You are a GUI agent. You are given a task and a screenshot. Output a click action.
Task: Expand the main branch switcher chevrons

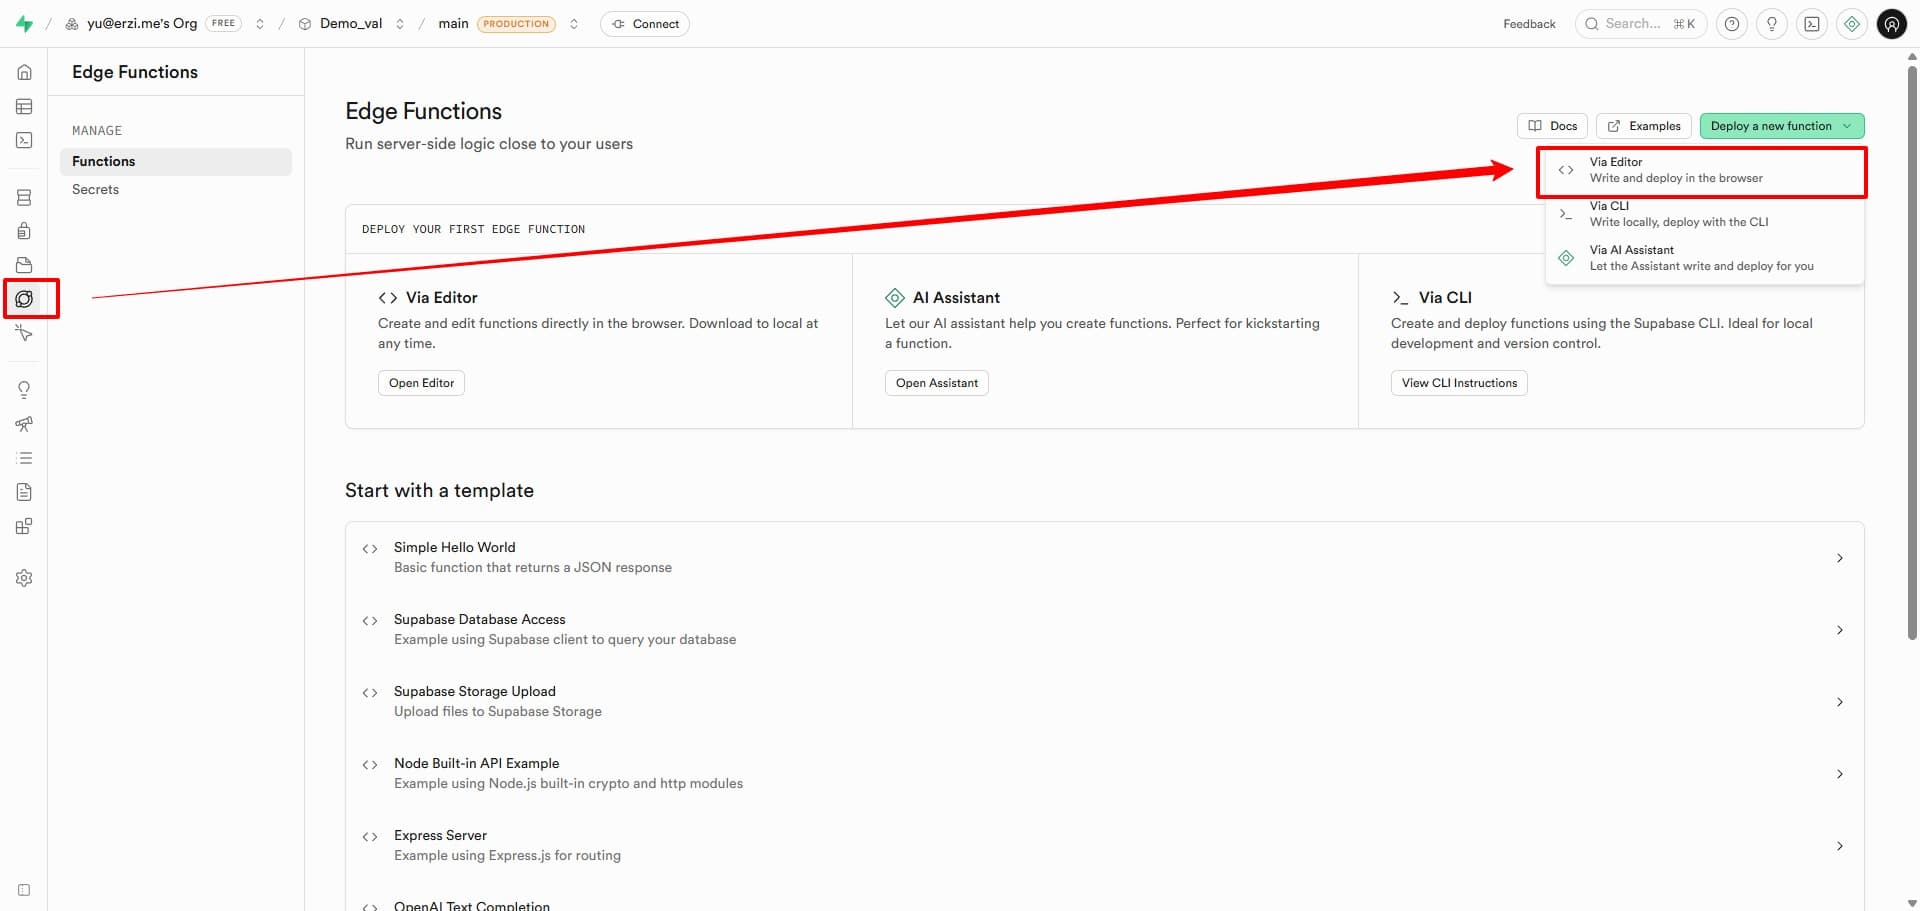[x=574, y=24]
